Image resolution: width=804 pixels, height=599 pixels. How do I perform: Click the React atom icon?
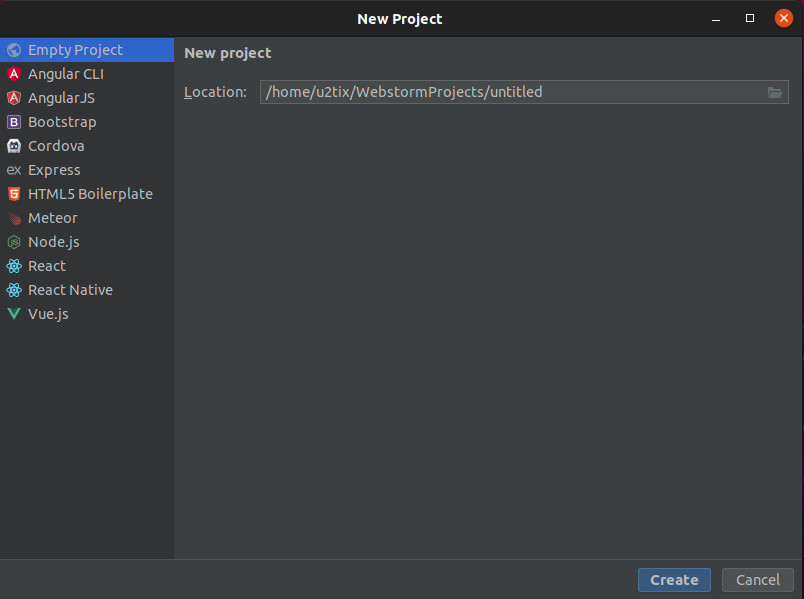pyautogui.click(x=13, y=266)
